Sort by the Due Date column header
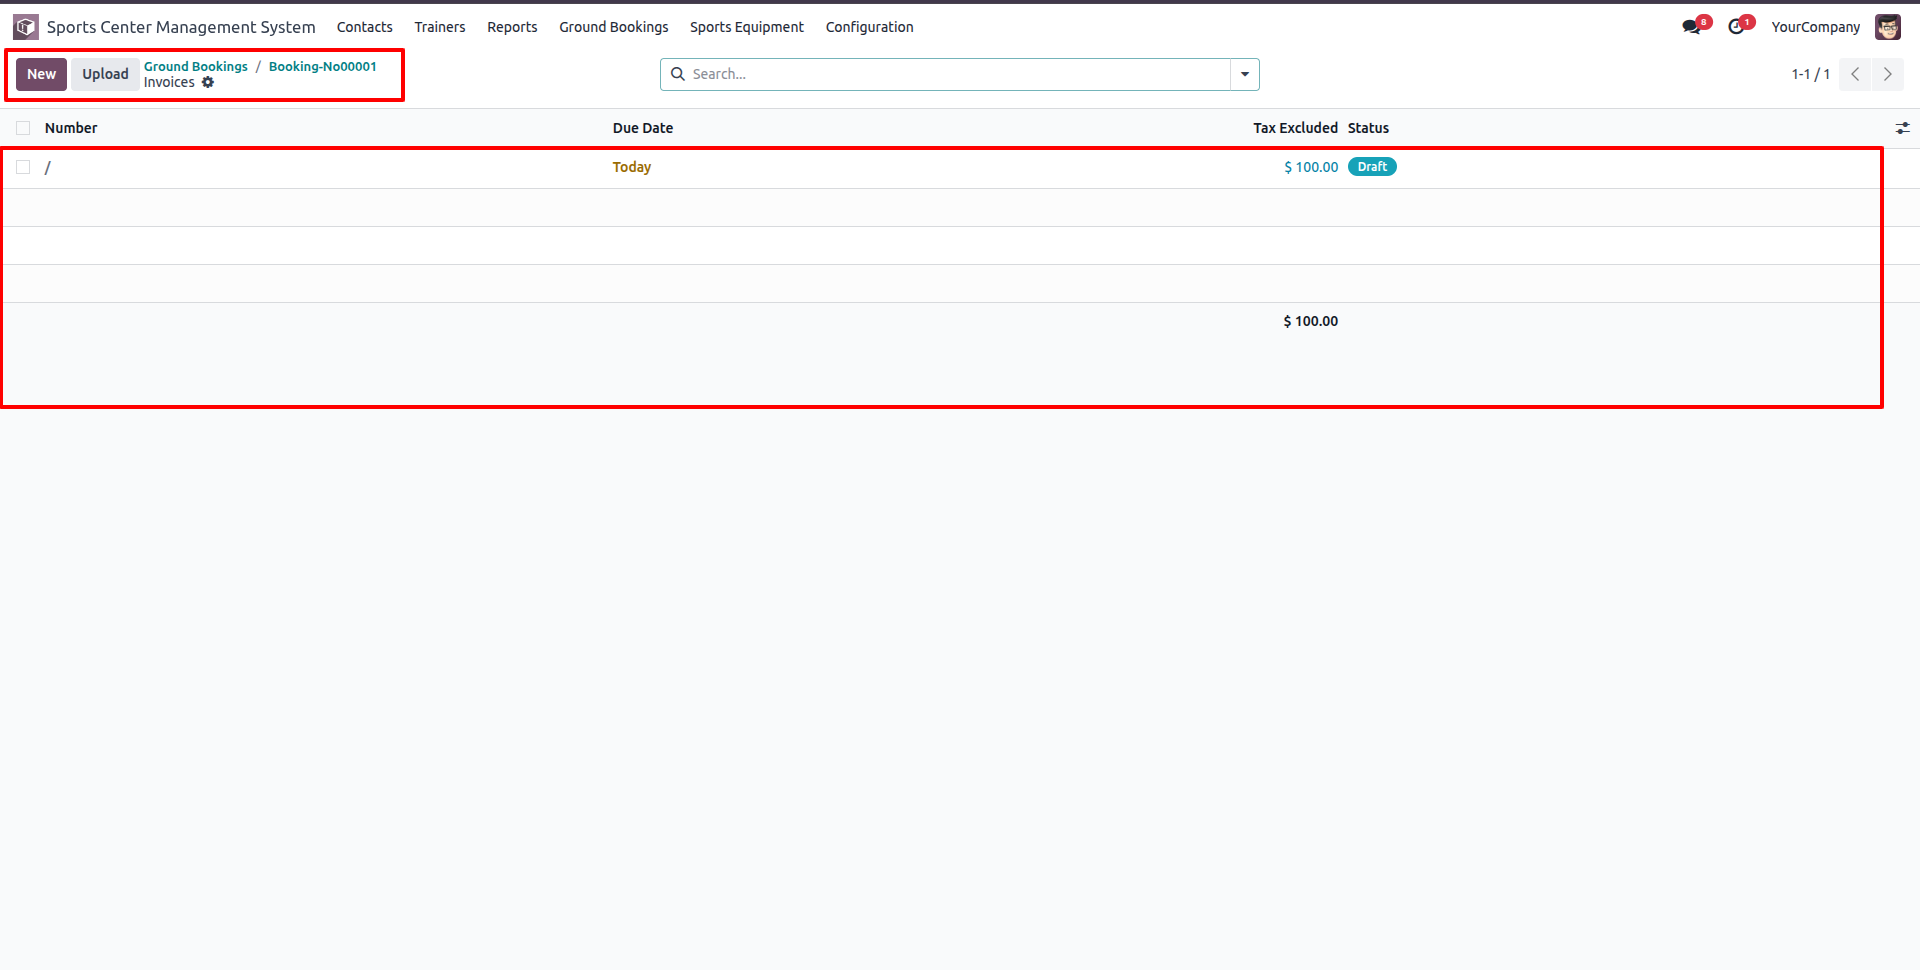Image resolution: width=1920 pixels, height=970 pixels. [643, 128]
